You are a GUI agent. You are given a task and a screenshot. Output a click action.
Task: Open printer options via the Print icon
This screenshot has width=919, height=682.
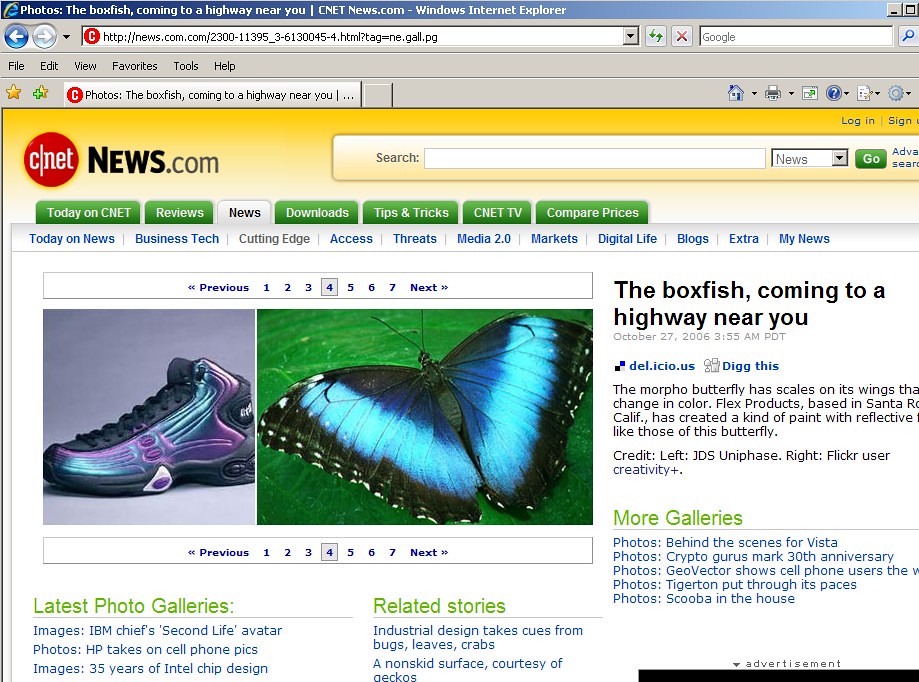(x=771, y=92)
